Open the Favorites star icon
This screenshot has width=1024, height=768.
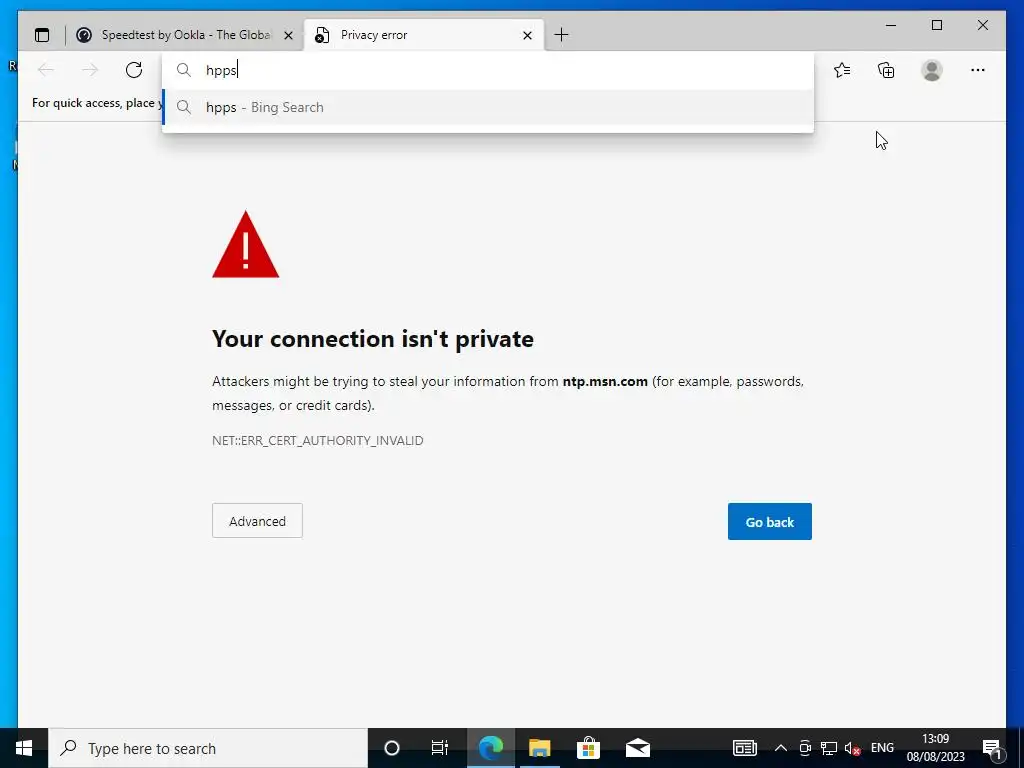click(842, 70)
